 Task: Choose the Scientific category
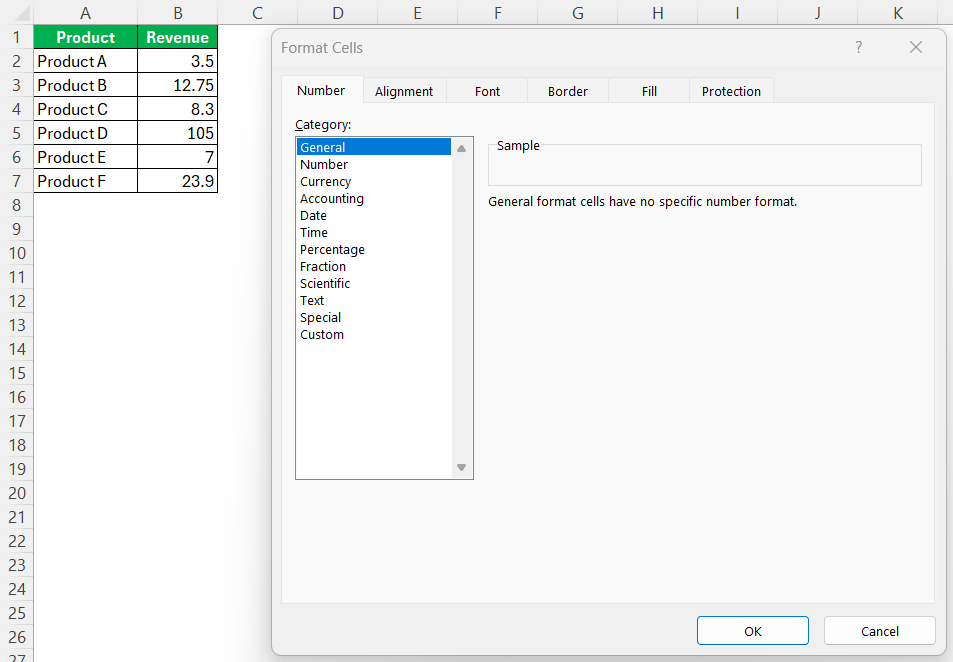(374, 283)
